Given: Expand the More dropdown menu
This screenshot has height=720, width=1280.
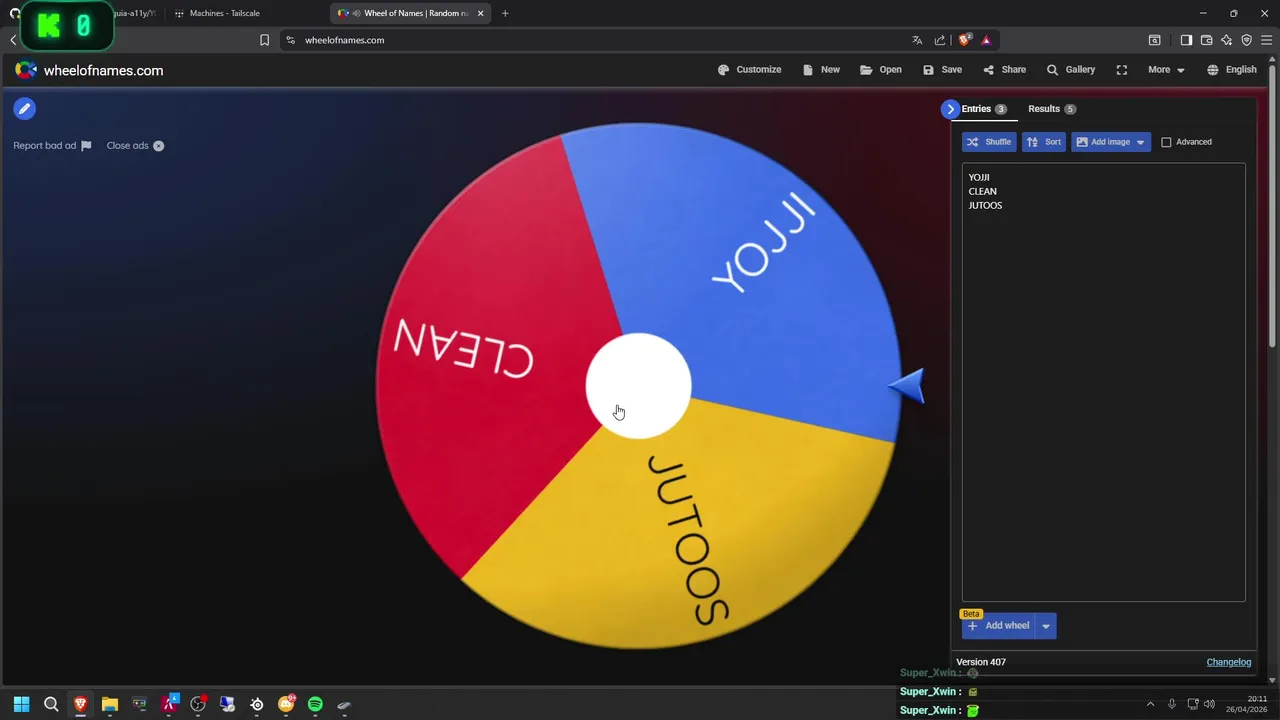Looking at the screenshot, I should coord(1166,70).
